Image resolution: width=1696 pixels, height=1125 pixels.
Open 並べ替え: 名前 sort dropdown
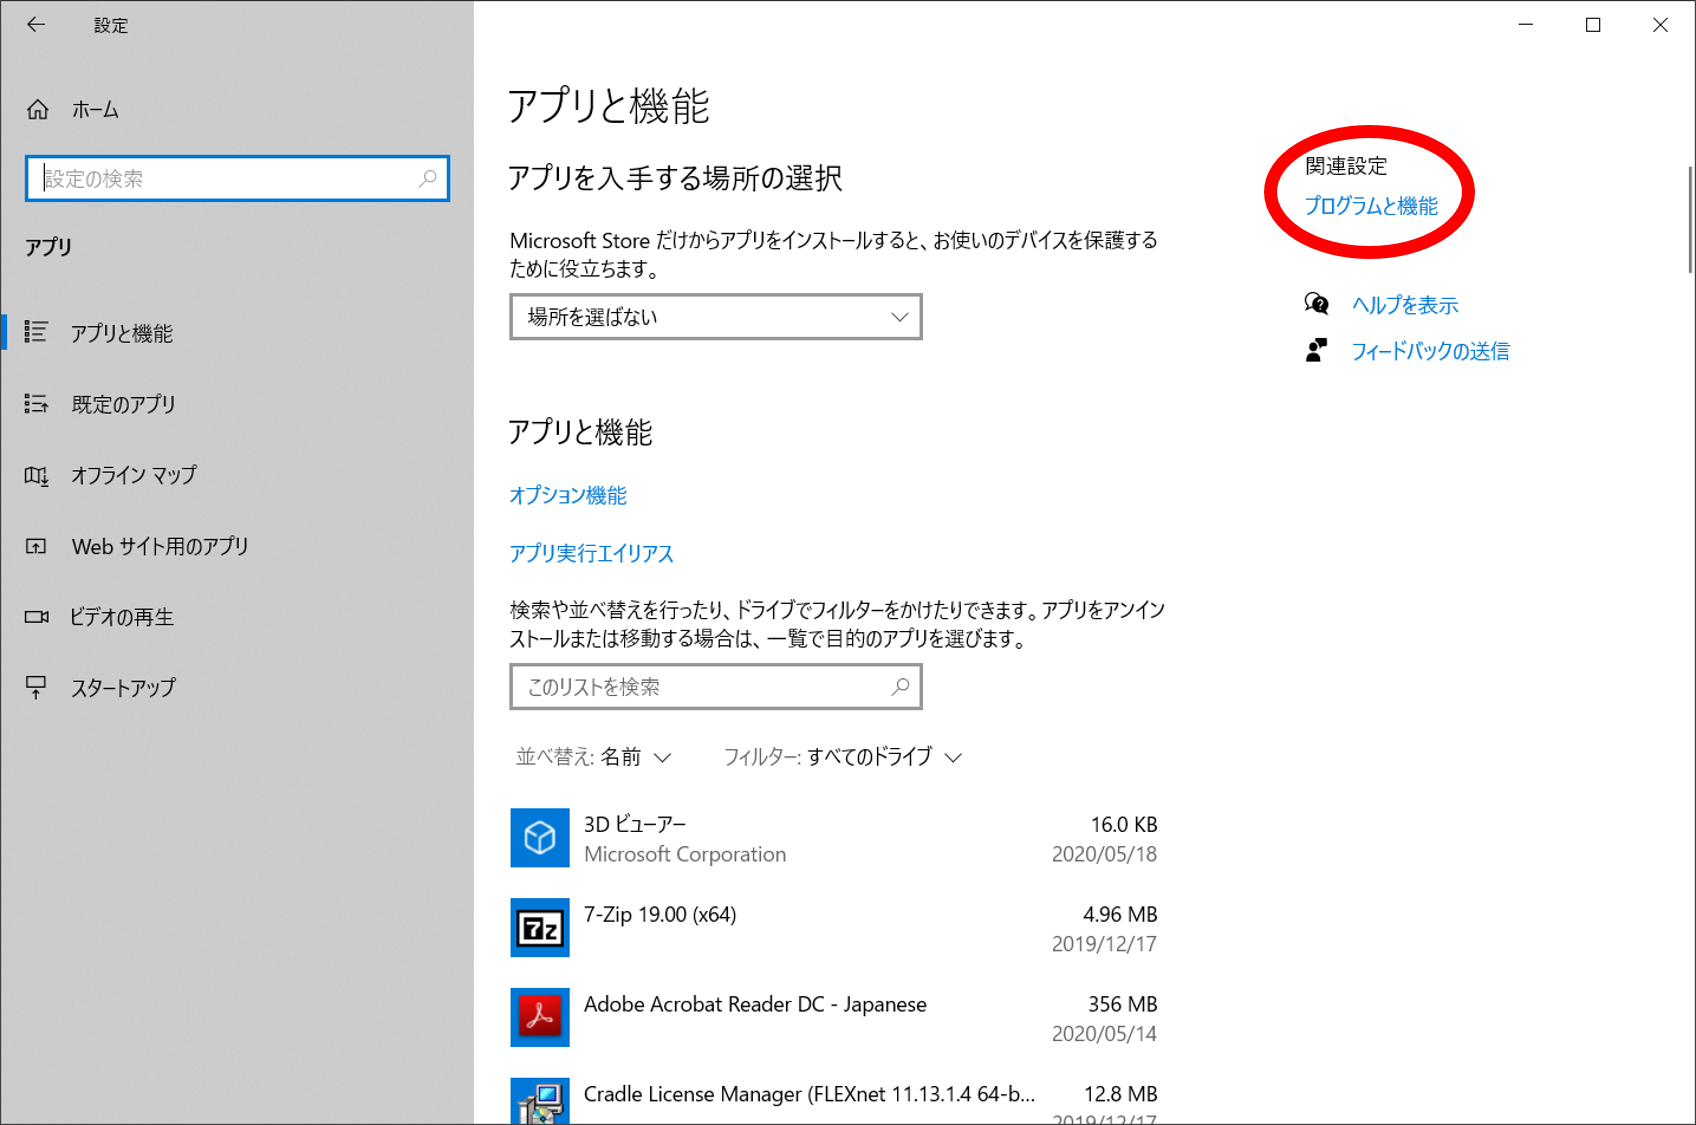[593, 757]
